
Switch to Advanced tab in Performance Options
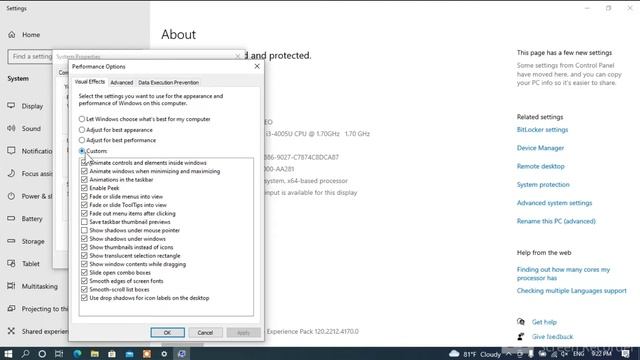[x=122, y=82]
